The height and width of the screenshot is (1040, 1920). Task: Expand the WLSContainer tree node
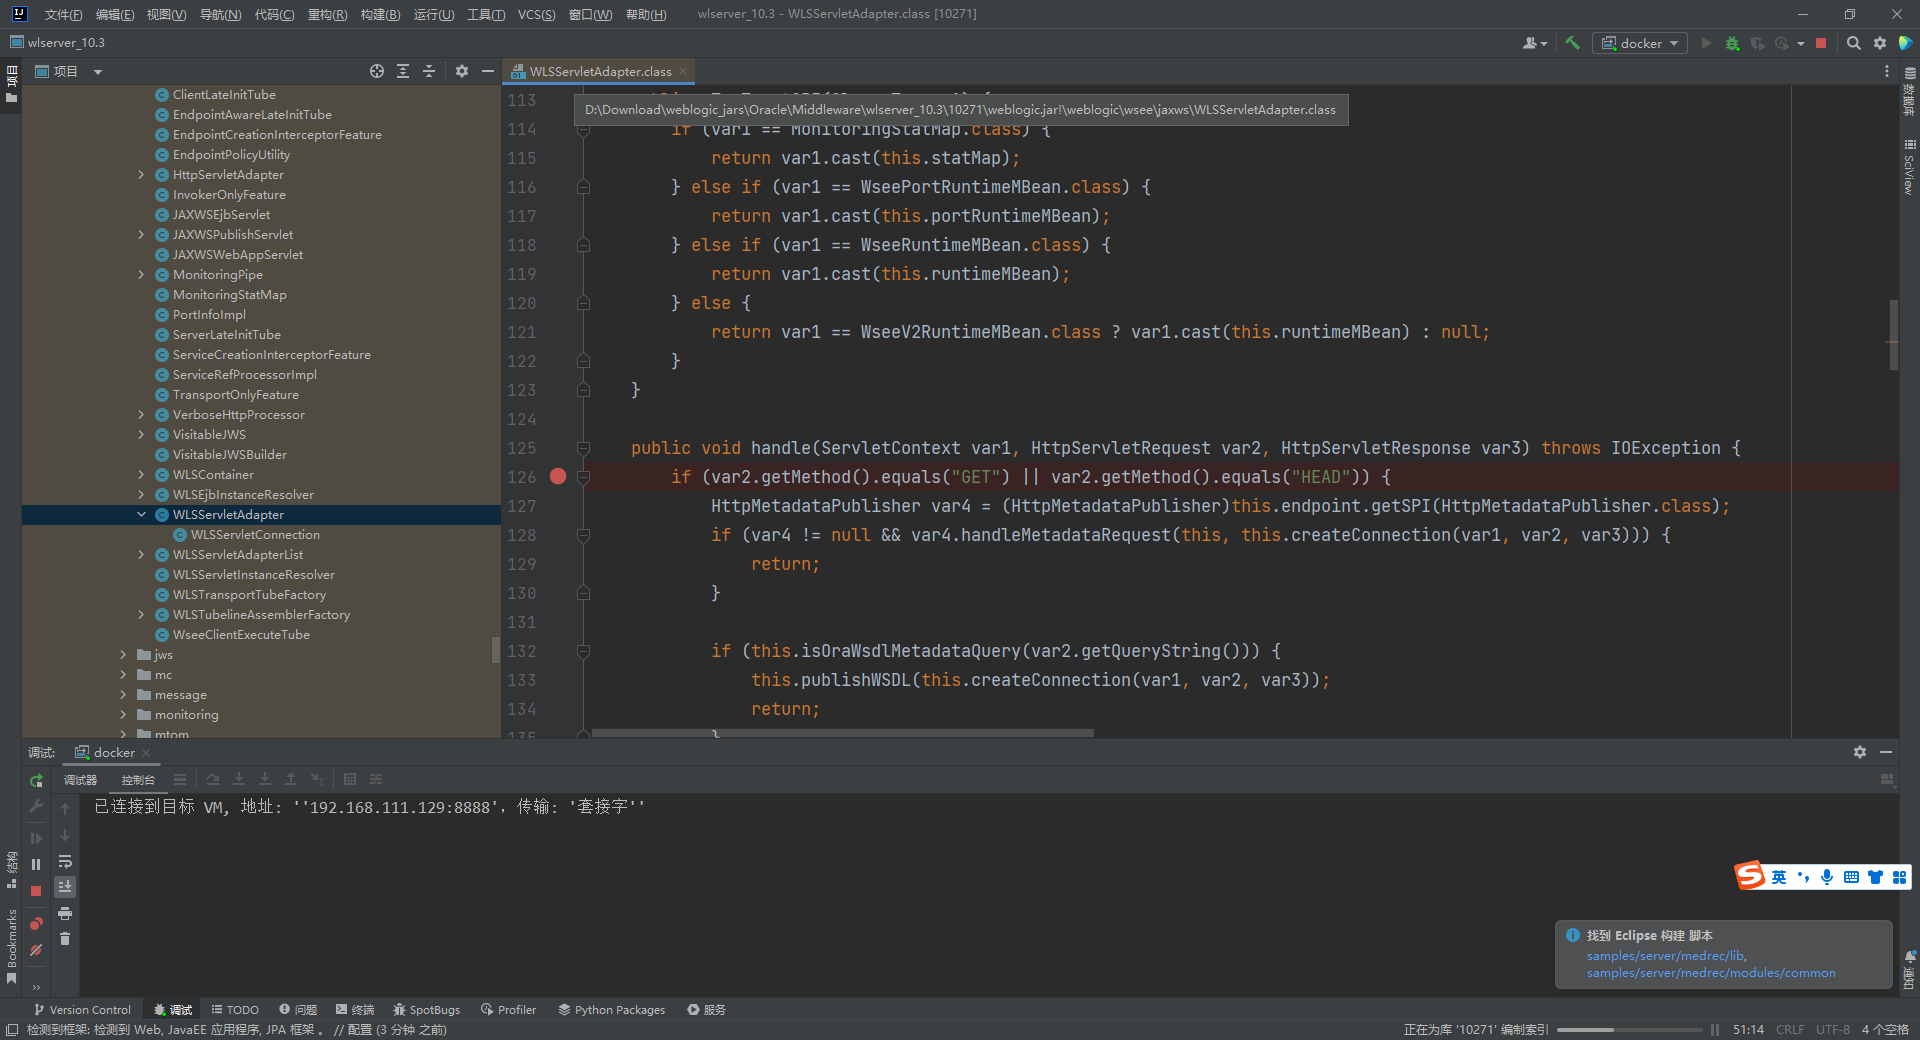tap(141, 475)
